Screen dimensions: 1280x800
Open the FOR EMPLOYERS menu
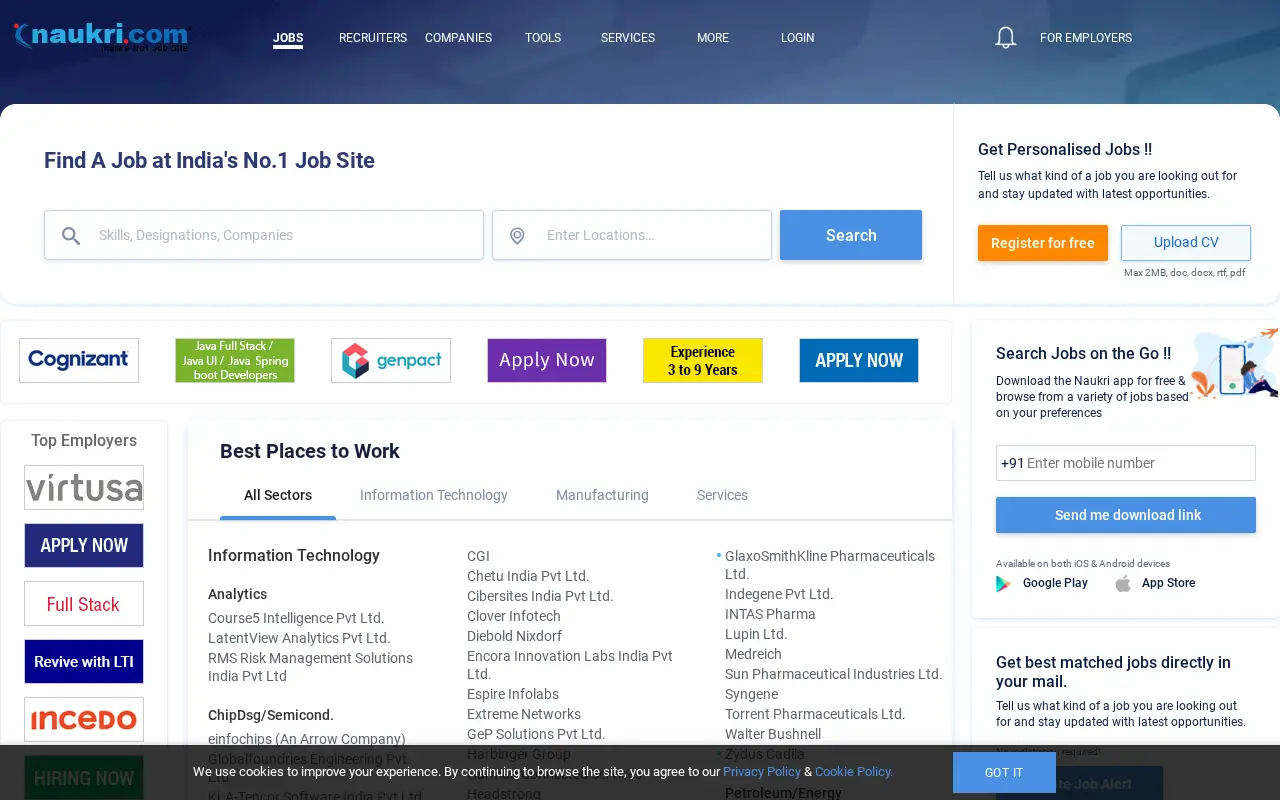pos(1086,38)
